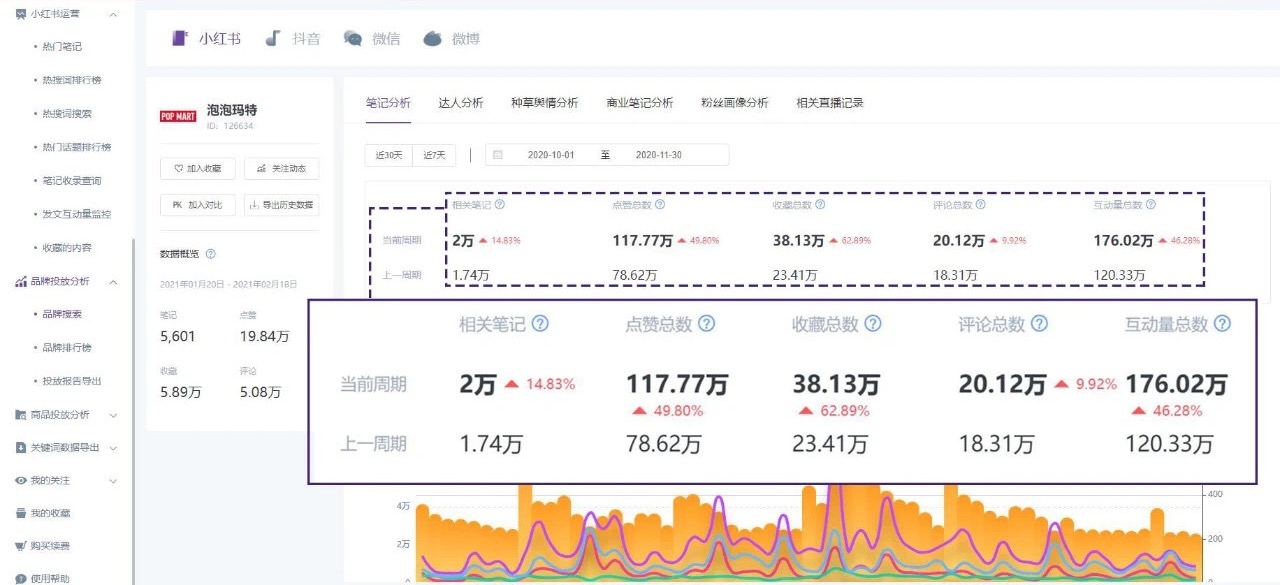Choose the 近7天 range button

(434, 155)
